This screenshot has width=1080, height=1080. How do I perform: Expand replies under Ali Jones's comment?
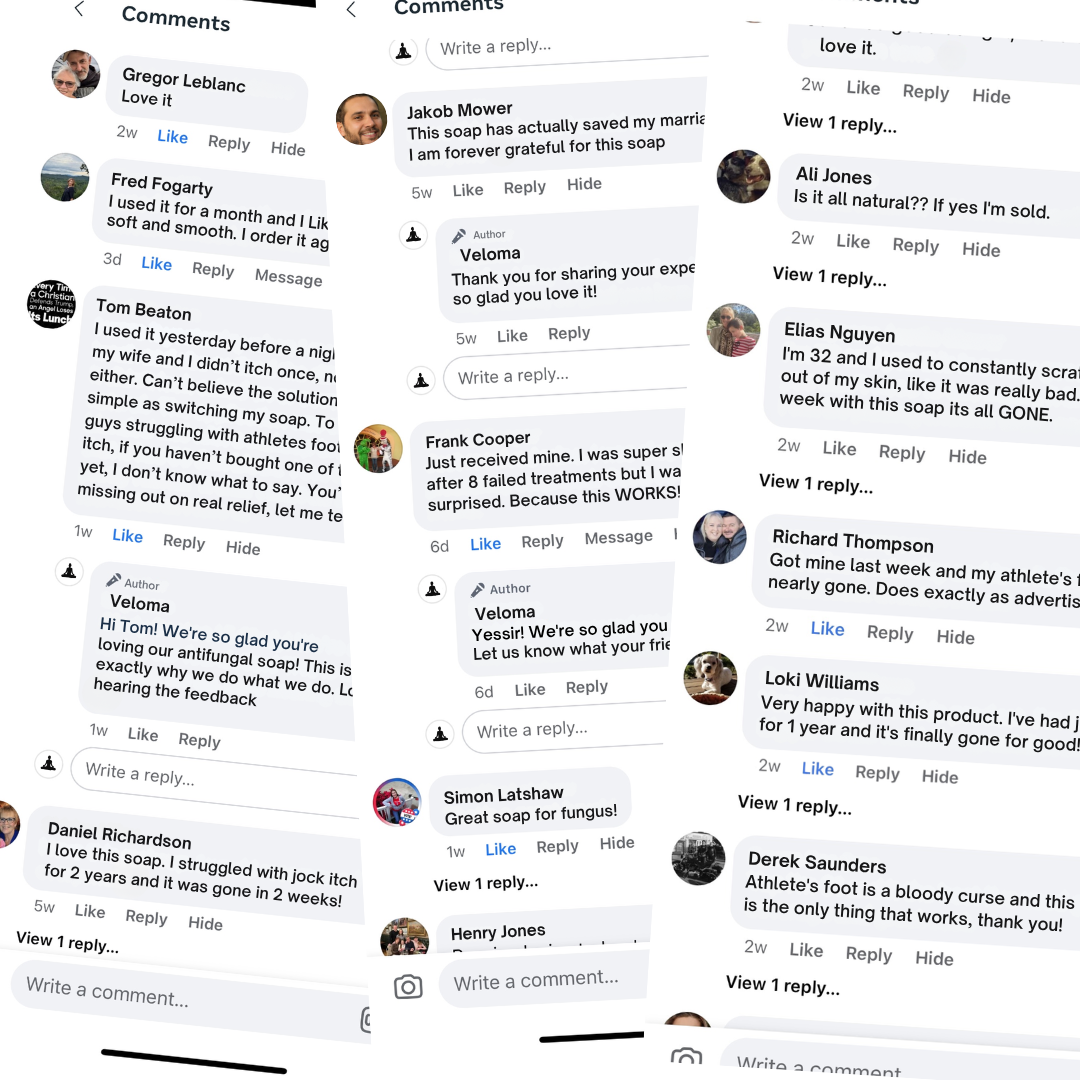[x=829, y=277]
